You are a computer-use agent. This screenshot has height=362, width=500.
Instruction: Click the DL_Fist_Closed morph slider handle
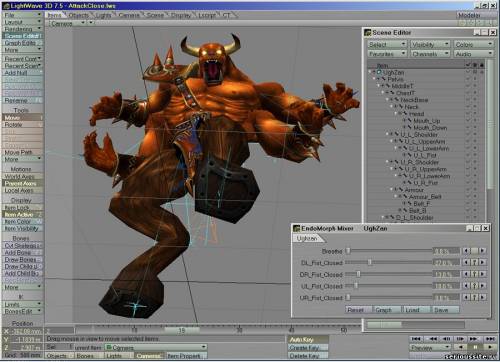[369, 262]
